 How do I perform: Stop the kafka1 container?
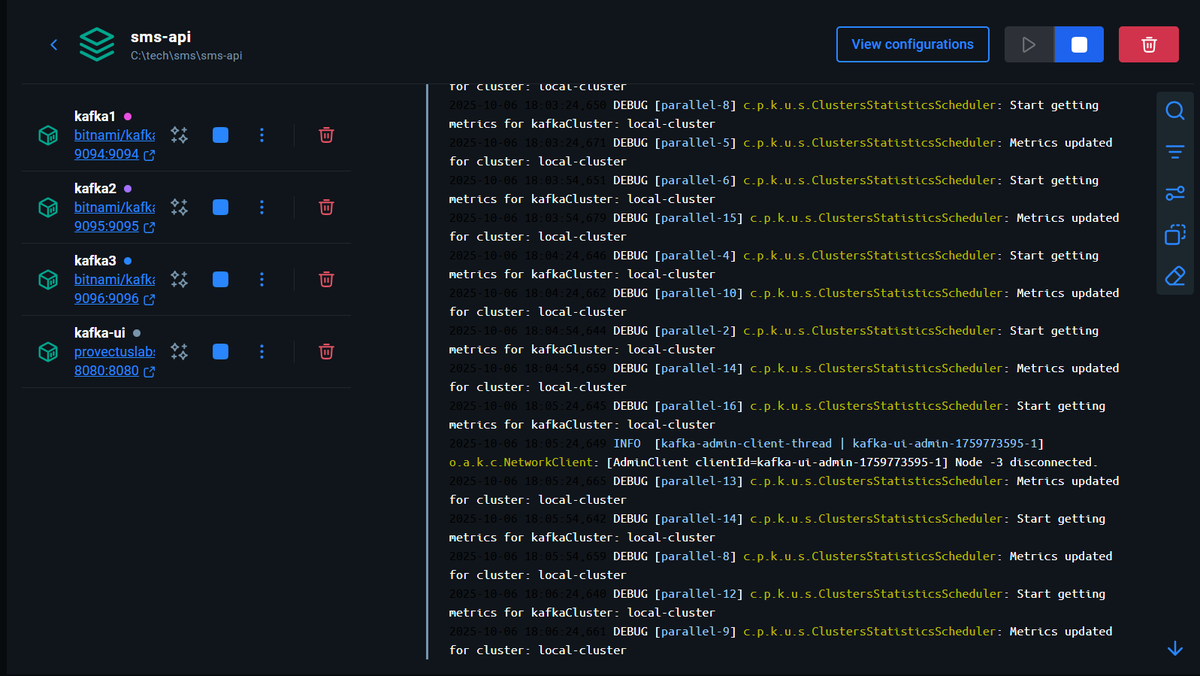point(221,135)
